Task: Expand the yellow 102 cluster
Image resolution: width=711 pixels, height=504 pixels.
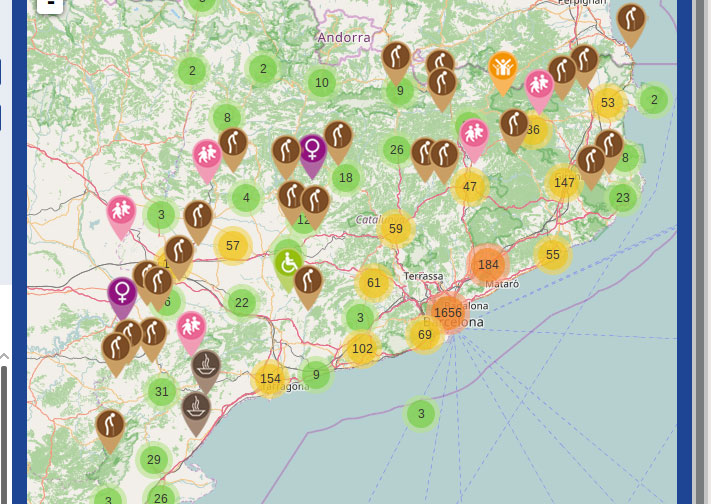Action: tap(362, 349)
